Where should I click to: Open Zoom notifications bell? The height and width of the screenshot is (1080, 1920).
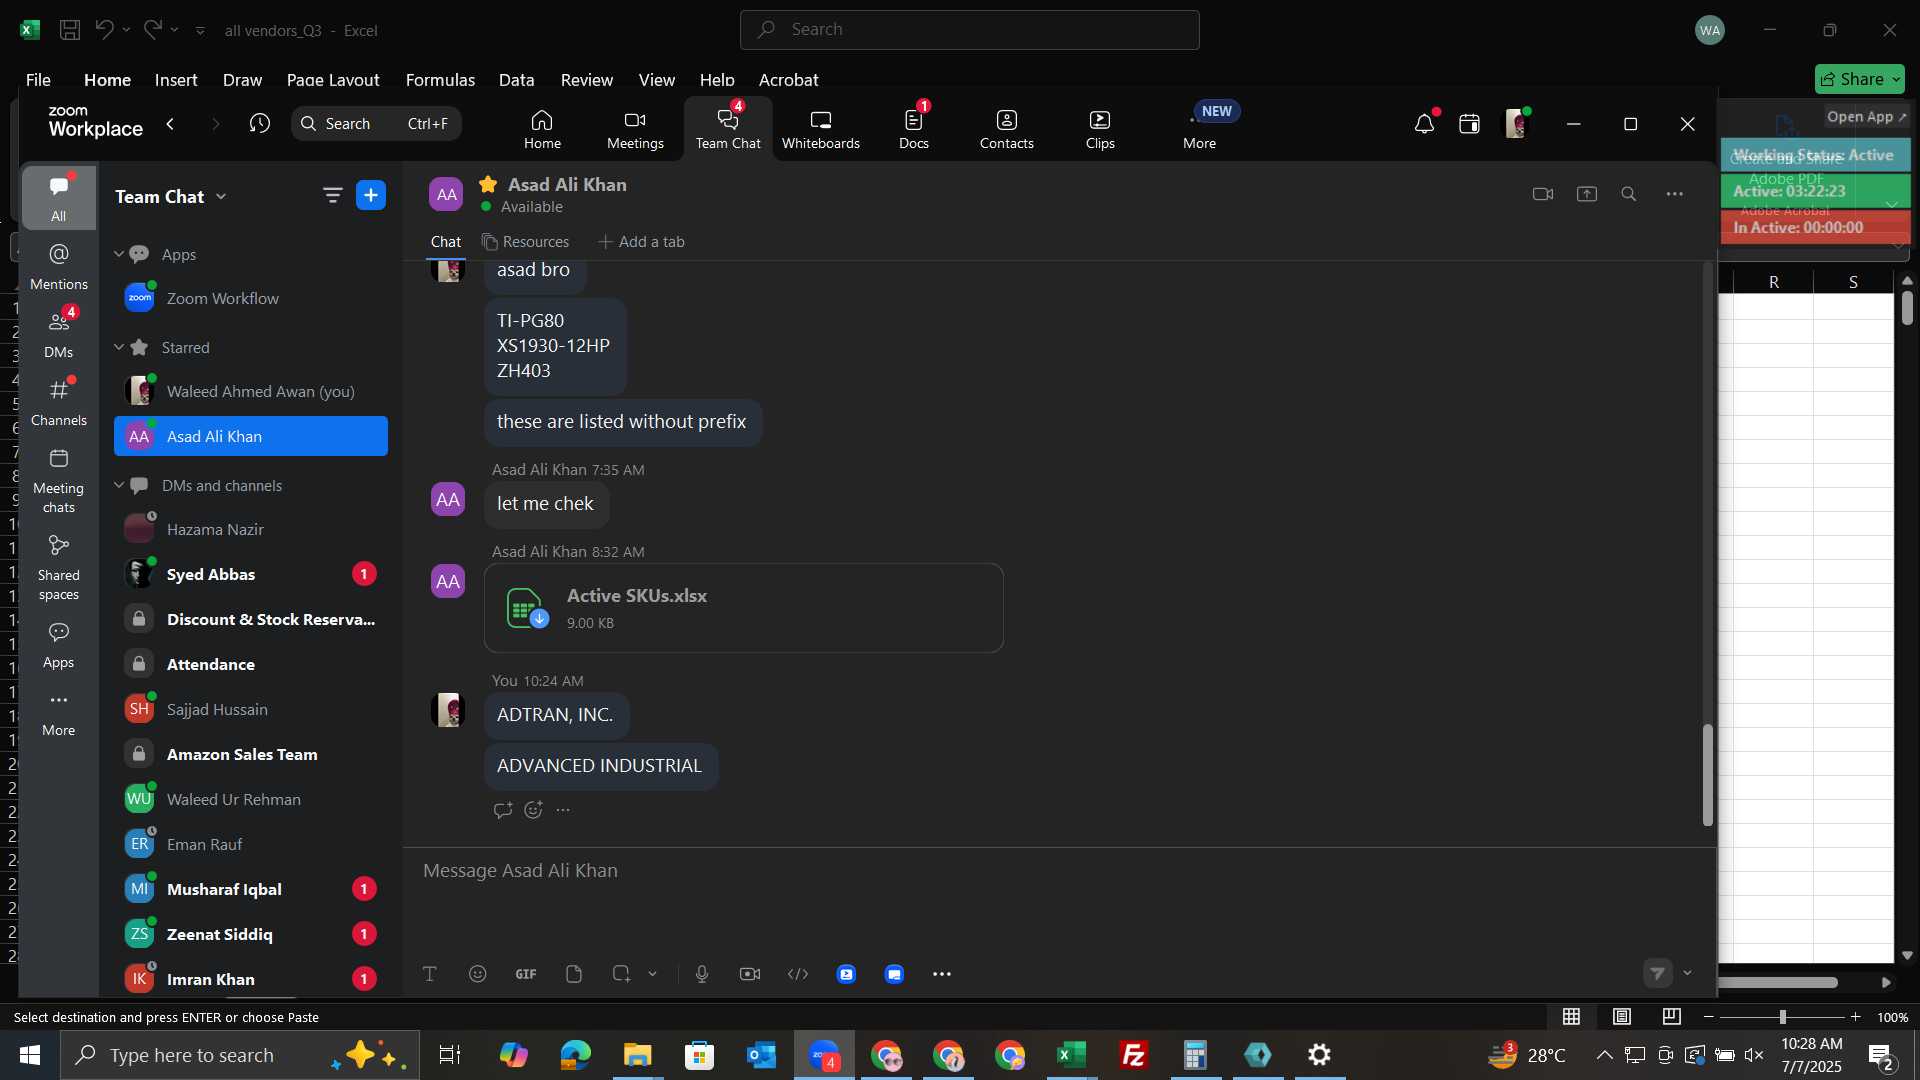[x=1424, y=124]
